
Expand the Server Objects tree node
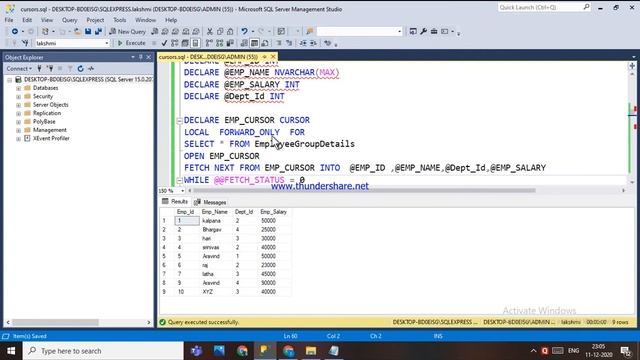pyautogui.click(x=18, y=105)
